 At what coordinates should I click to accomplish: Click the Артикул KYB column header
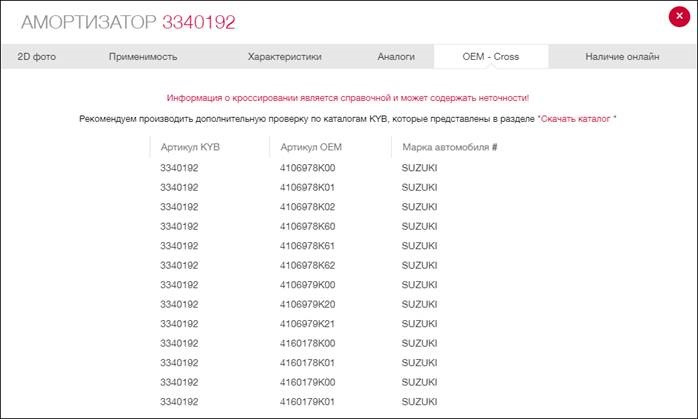pos(190,148)
